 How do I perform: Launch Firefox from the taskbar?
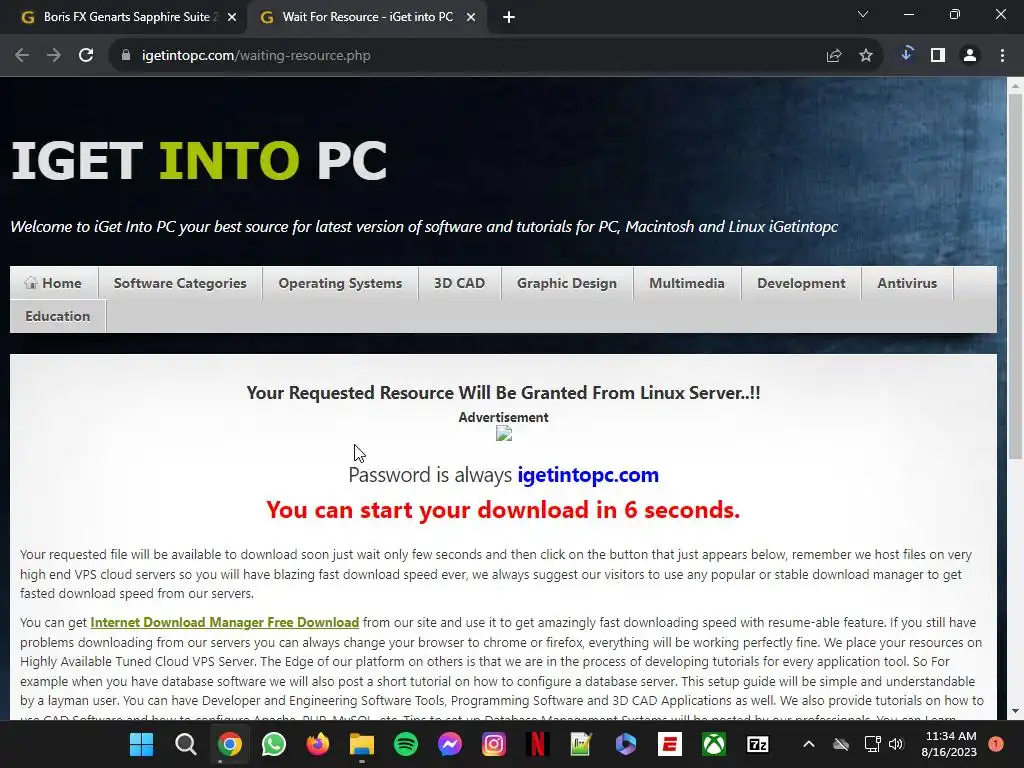pyautogui.click(x=317, y=744)
